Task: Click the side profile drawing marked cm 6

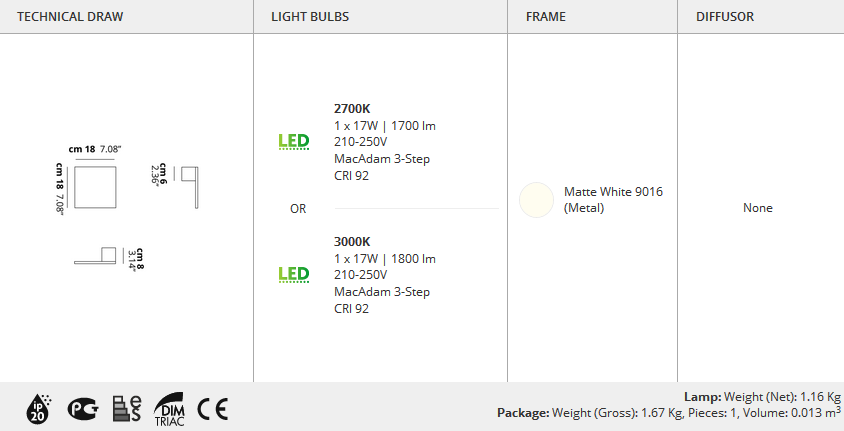Action: tap(190, 187)
